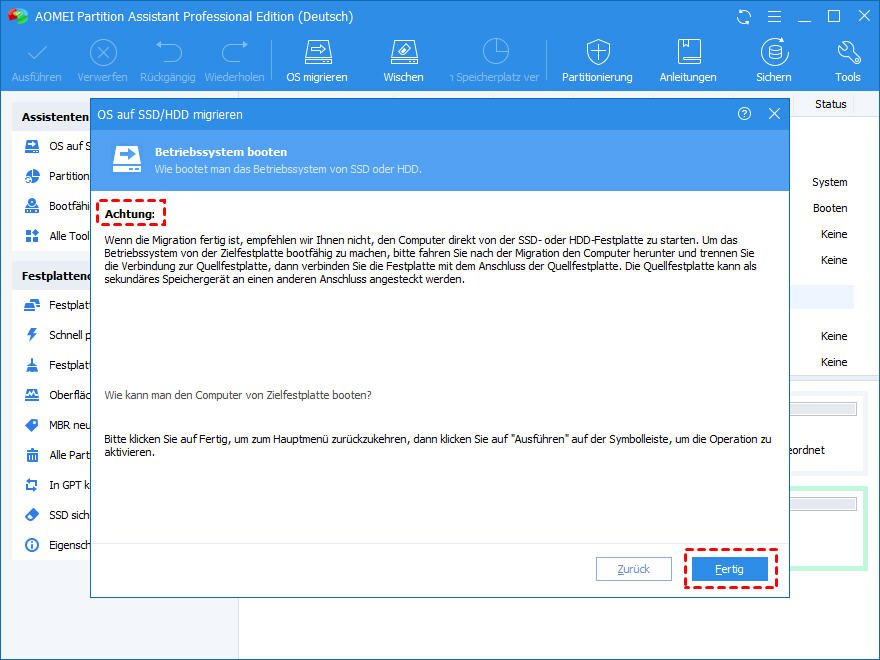Click the Status column header
Screen dimensions: 880x660
tap(831, 104)
